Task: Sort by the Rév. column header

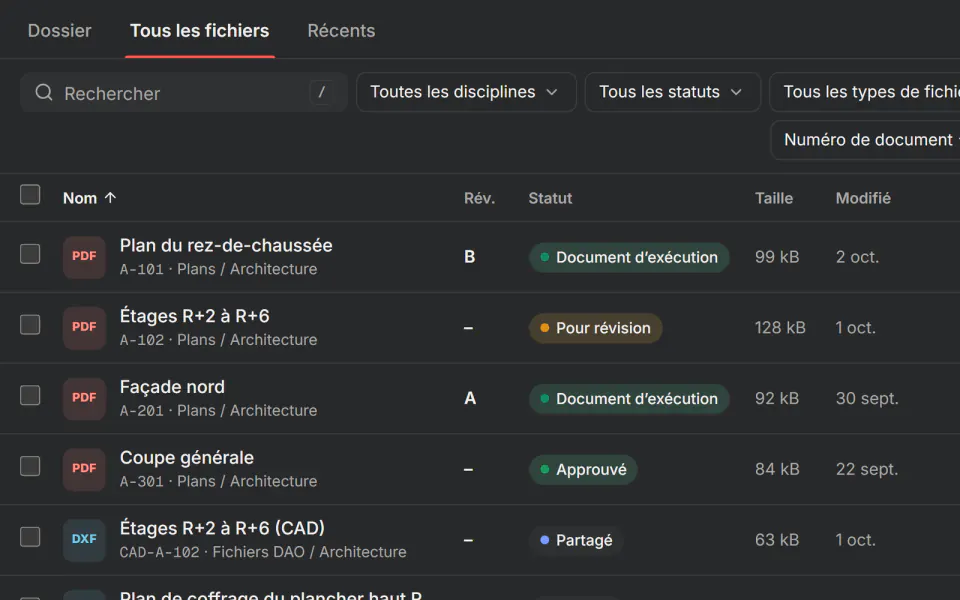Action: coord(479,198)
